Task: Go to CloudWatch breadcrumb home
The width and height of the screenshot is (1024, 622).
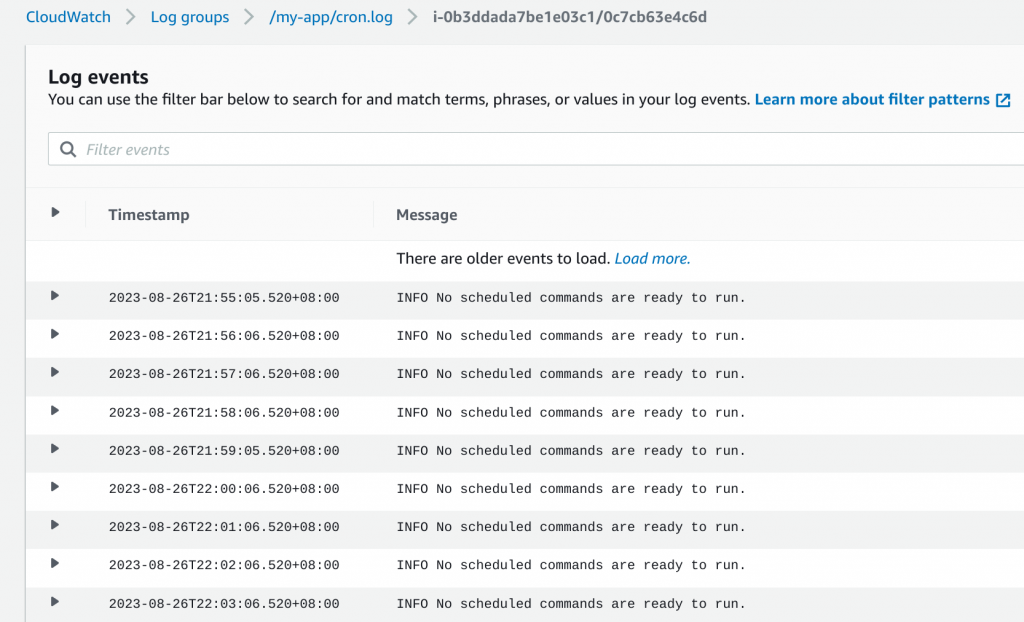Action: coord(68,17)
